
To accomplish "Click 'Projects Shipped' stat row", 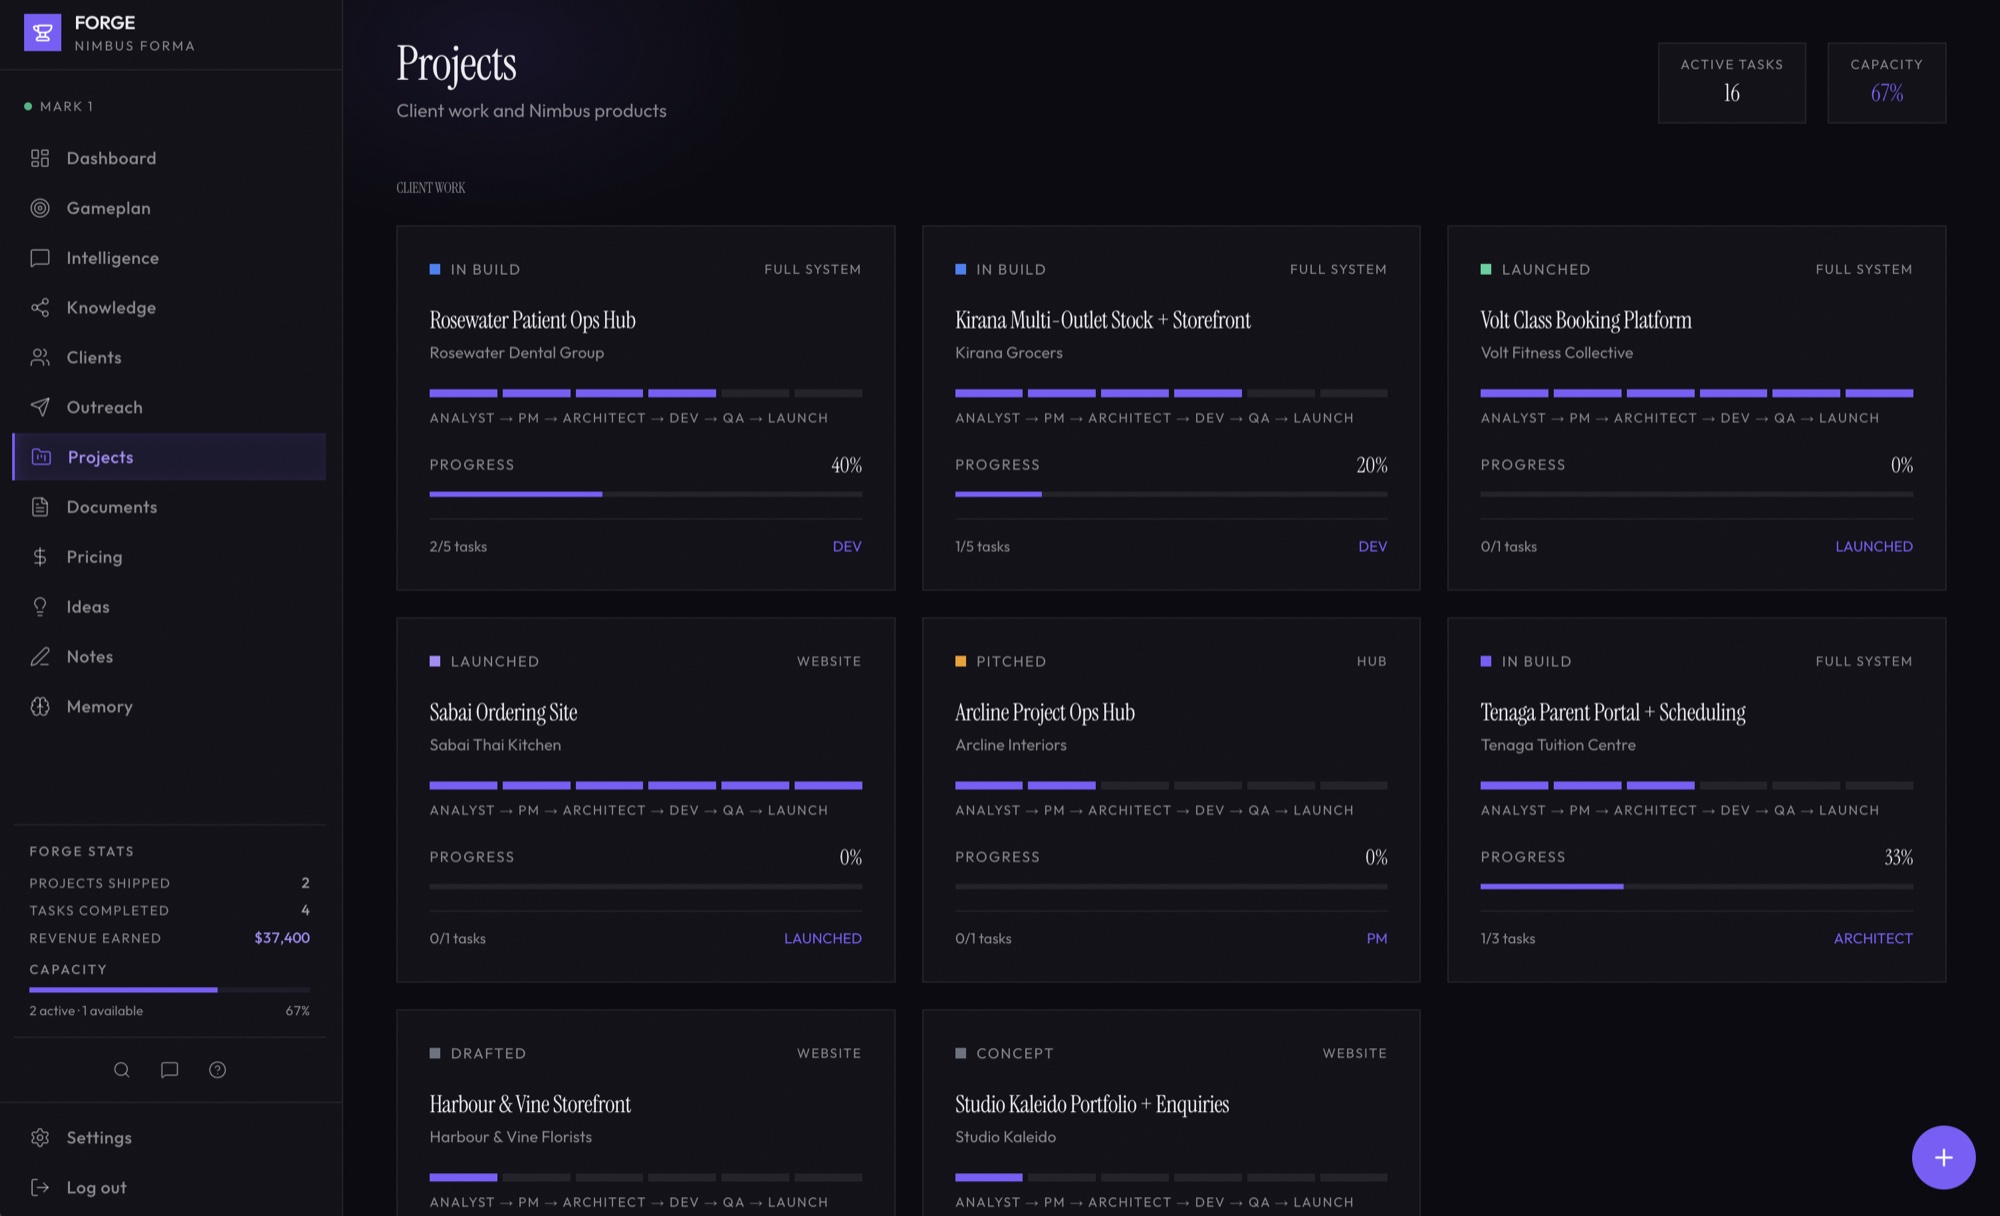I will click(x=169, y=883).
